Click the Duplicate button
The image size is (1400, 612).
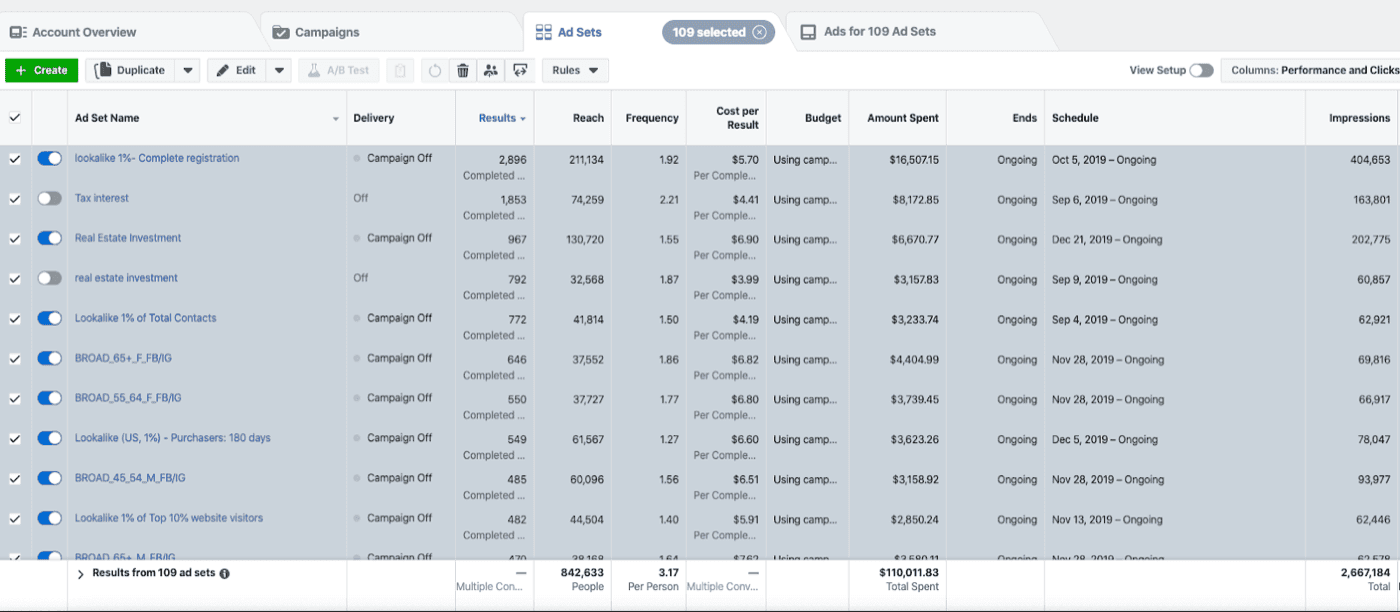131,71
